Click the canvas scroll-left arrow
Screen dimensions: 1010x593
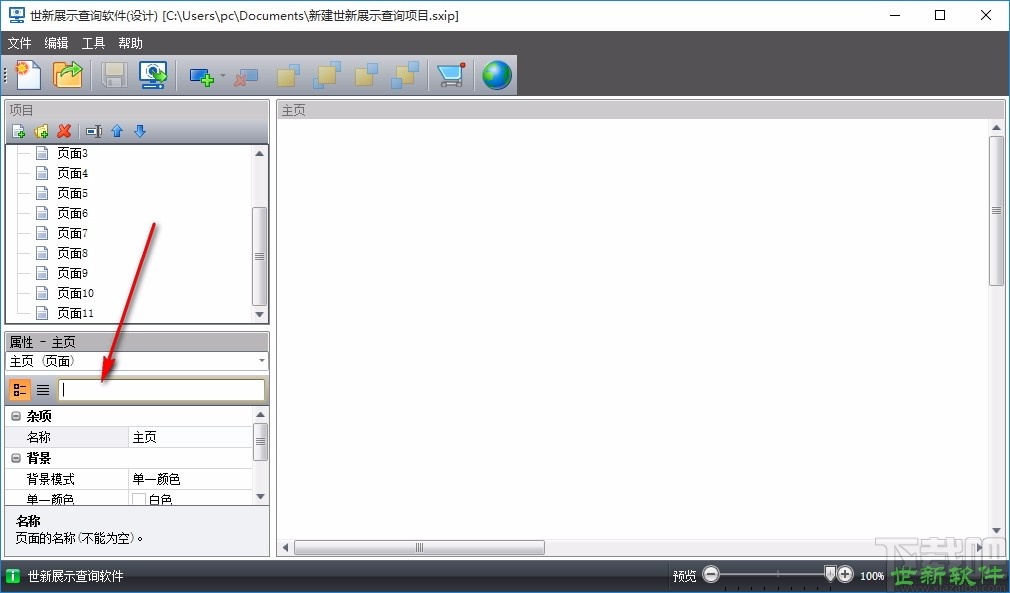[286, 547]
